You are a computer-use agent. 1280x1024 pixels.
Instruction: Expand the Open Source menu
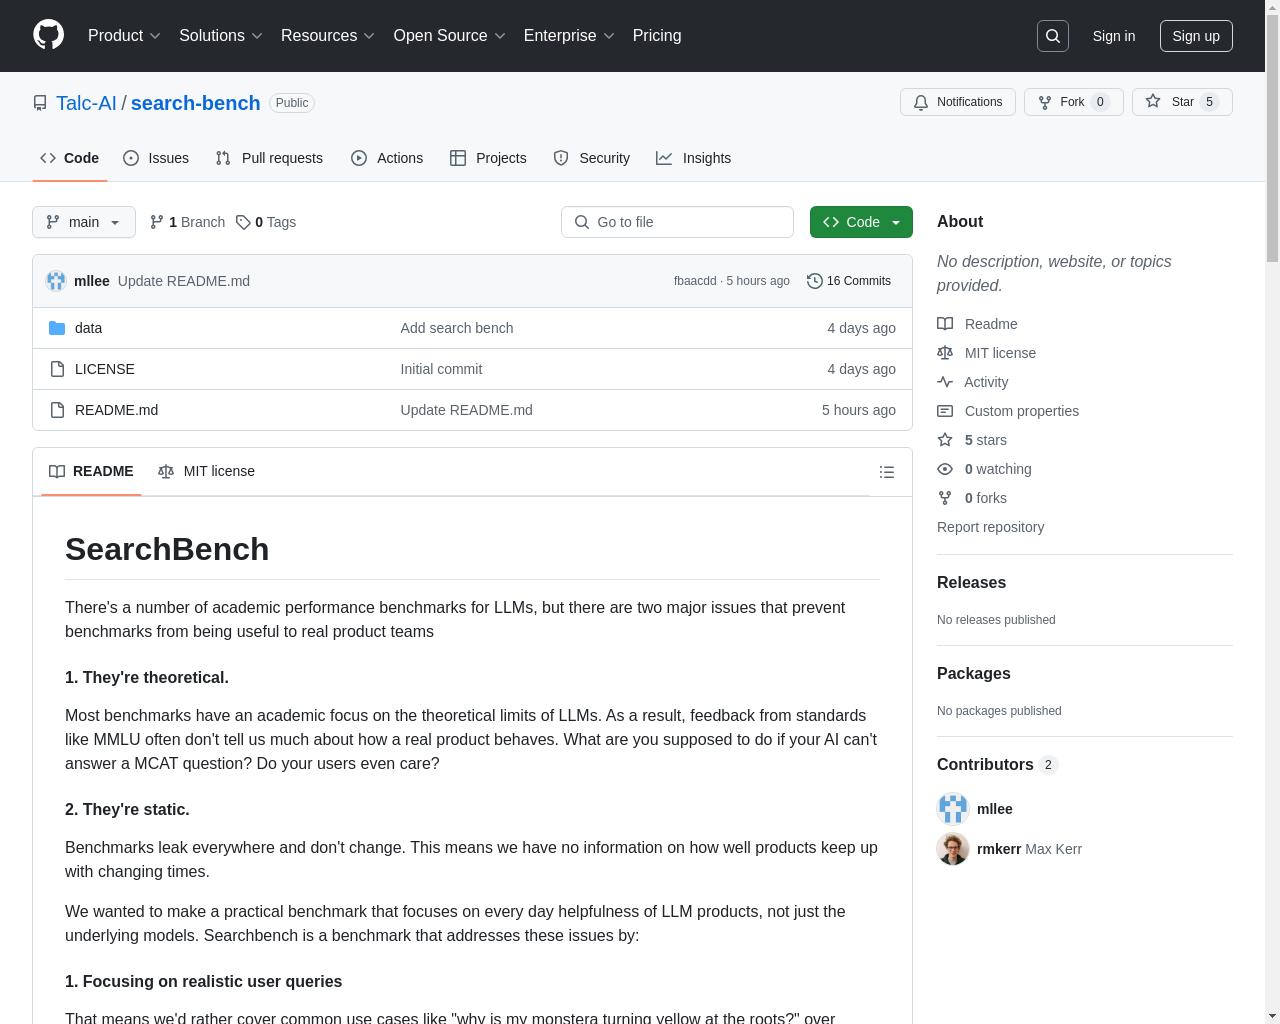coord(450,36)
